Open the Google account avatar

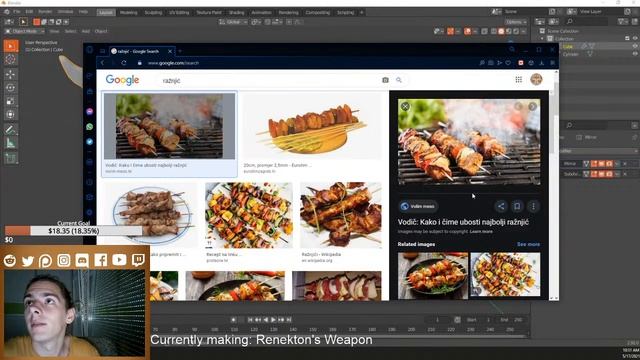(x=536, y=80)
